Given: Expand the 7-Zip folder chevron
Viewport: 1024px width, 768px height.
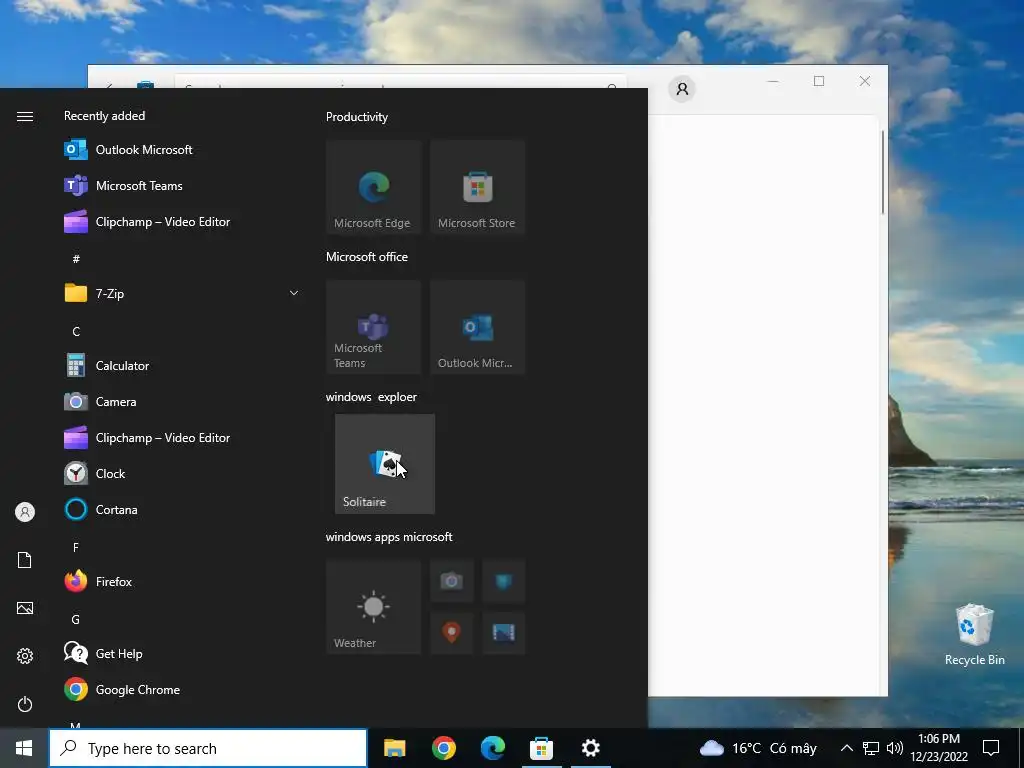Looking at the screenshot, I should pos(294,293).
